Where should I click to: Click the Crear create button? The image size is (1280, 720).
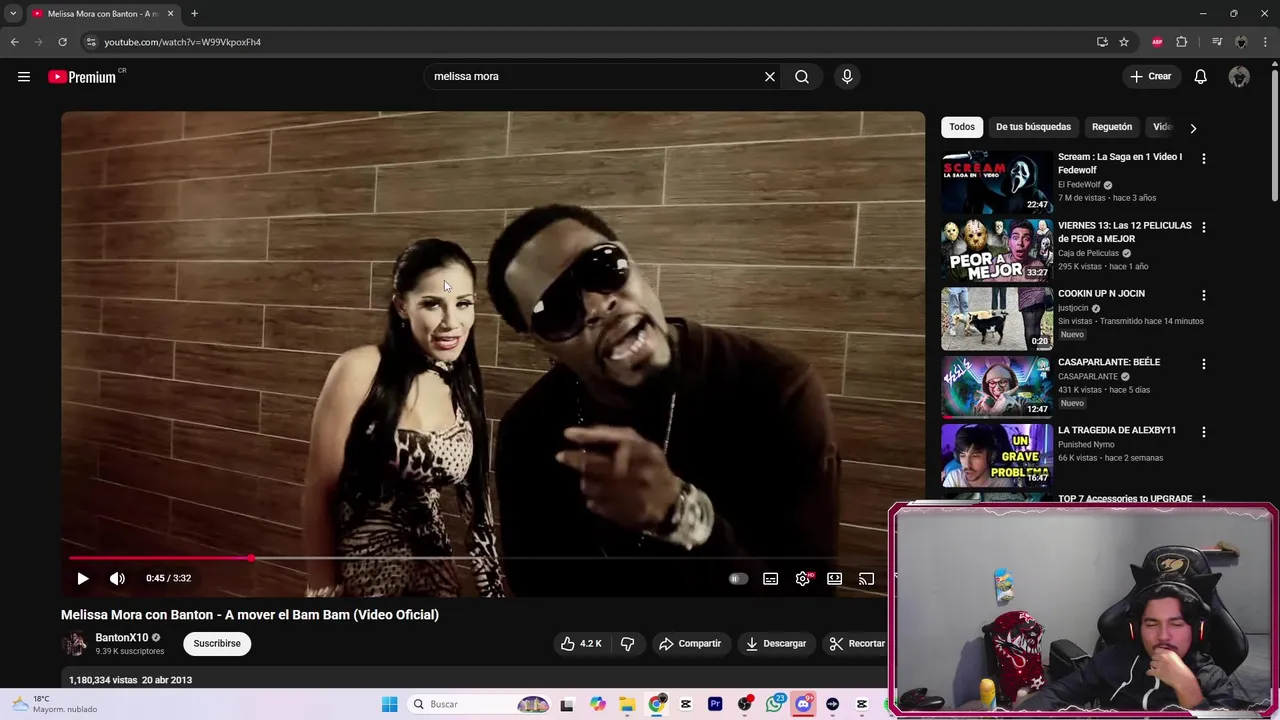[x=1151, y=77]
